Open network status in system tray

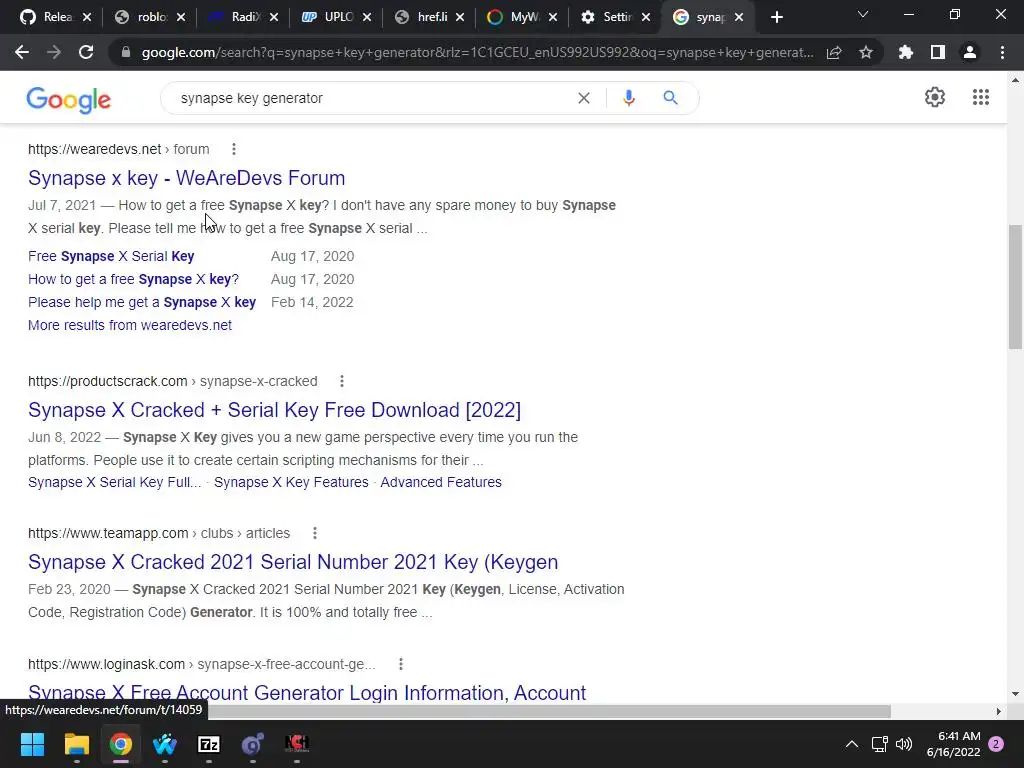[x=879, y=744]
